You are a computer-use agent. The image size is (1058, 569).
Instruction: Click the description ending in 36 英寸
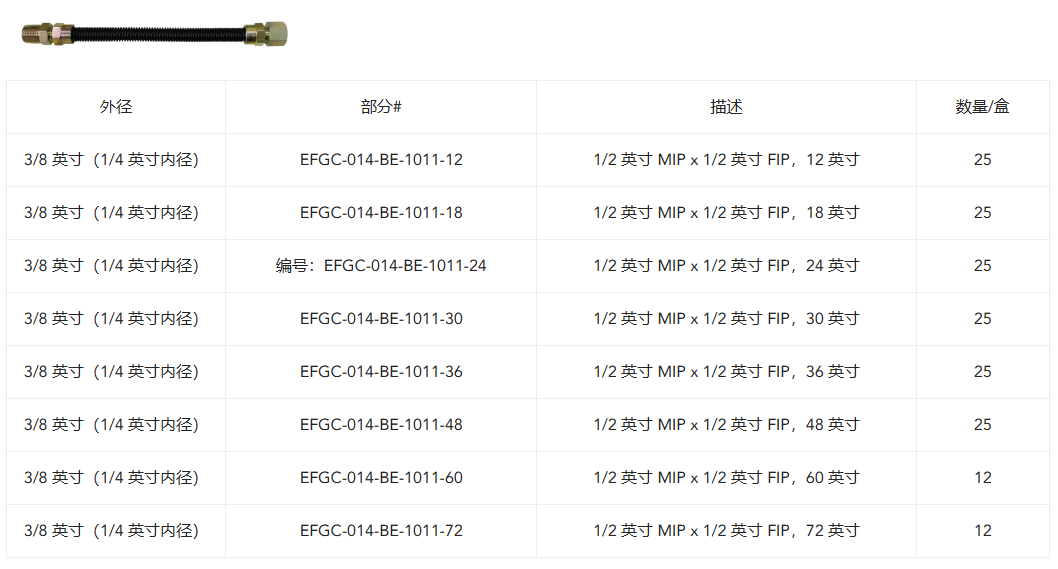[726, 372]
